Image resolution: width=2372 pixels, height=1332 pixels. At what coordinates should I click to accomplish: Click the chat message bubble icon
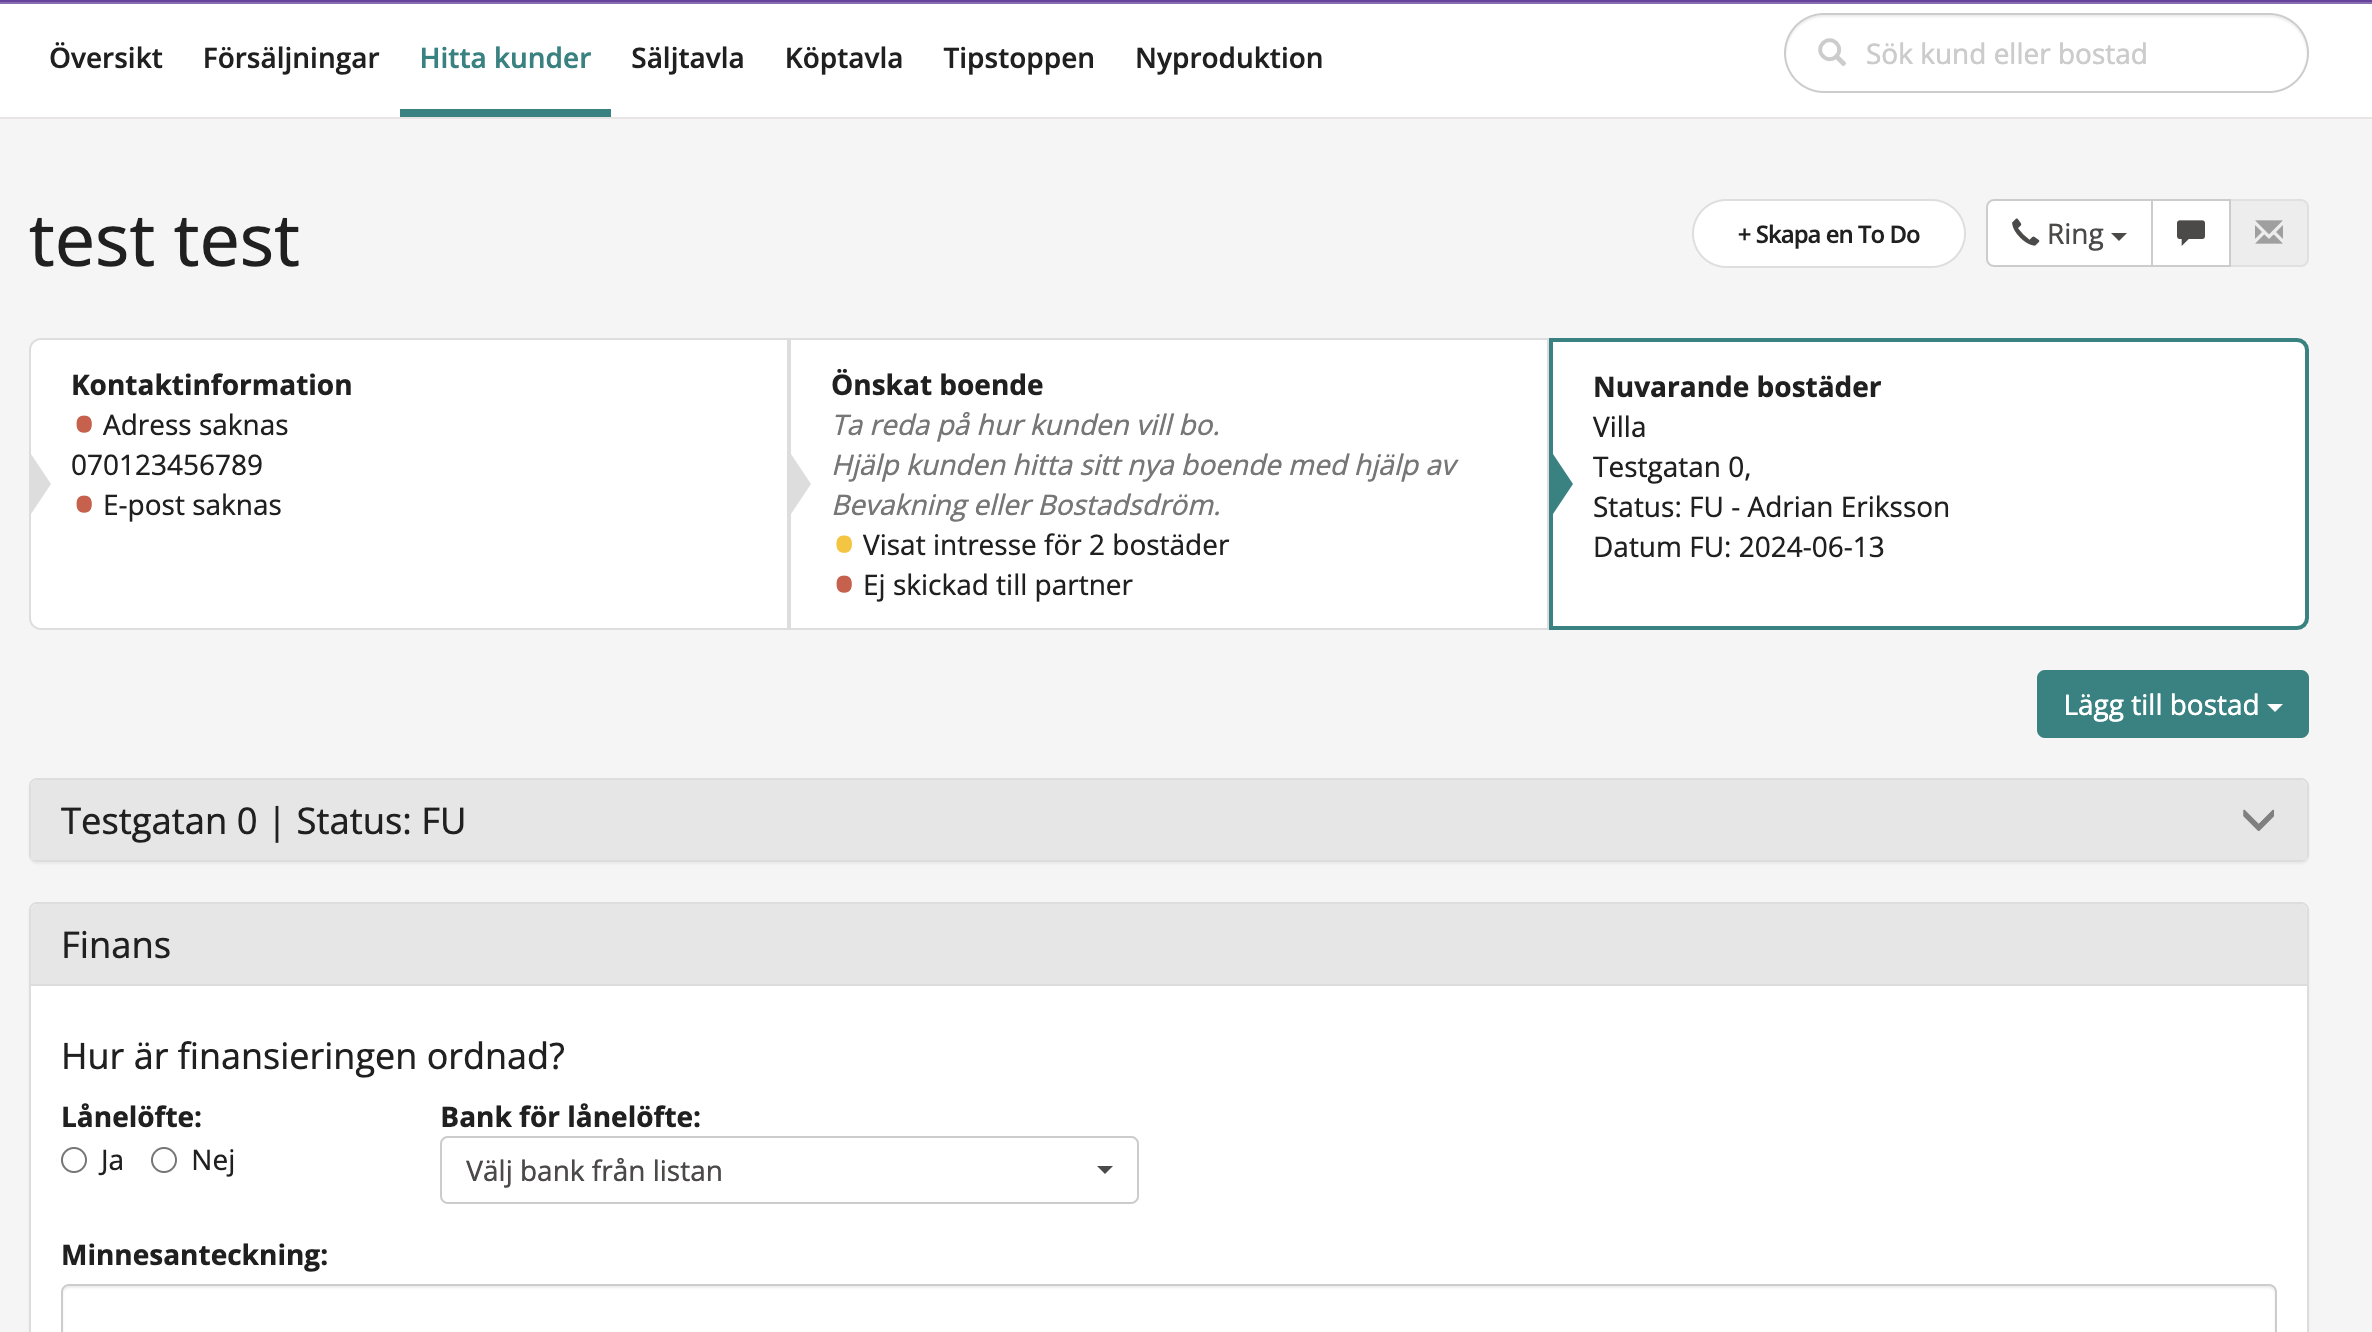(2190, 233)
